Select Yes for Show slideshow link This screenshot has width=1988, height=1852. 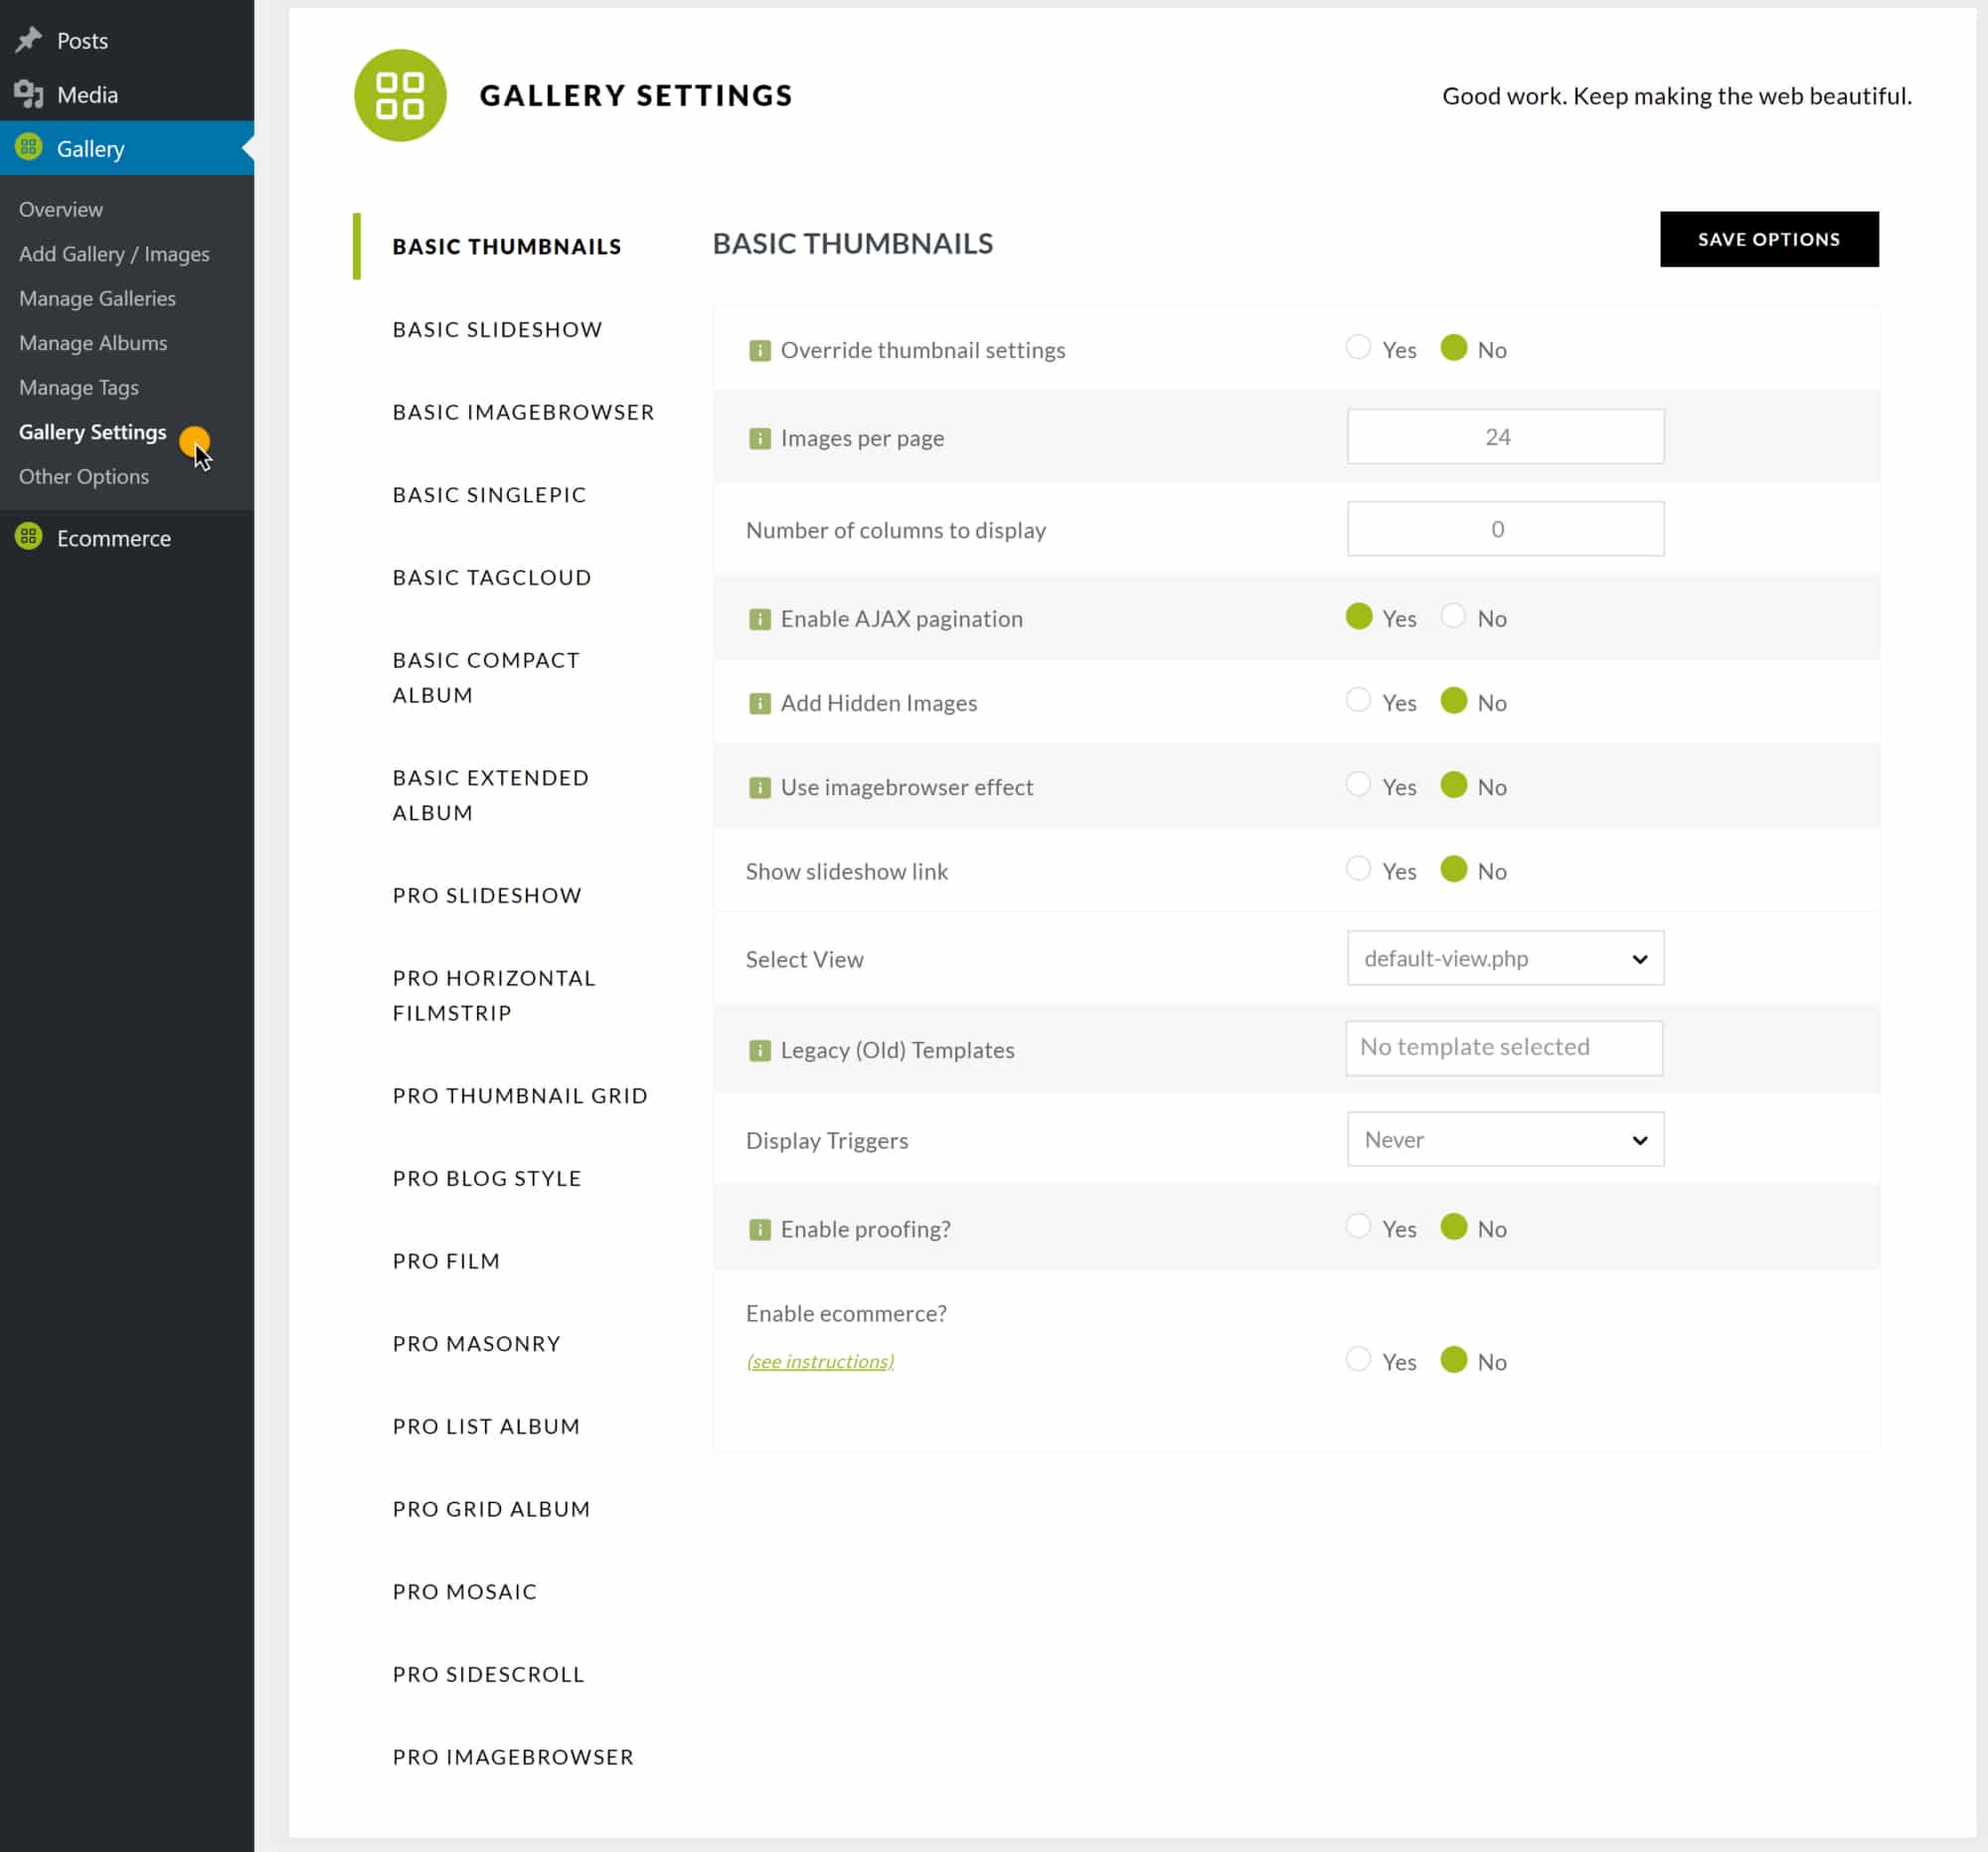pos(1357,868)
